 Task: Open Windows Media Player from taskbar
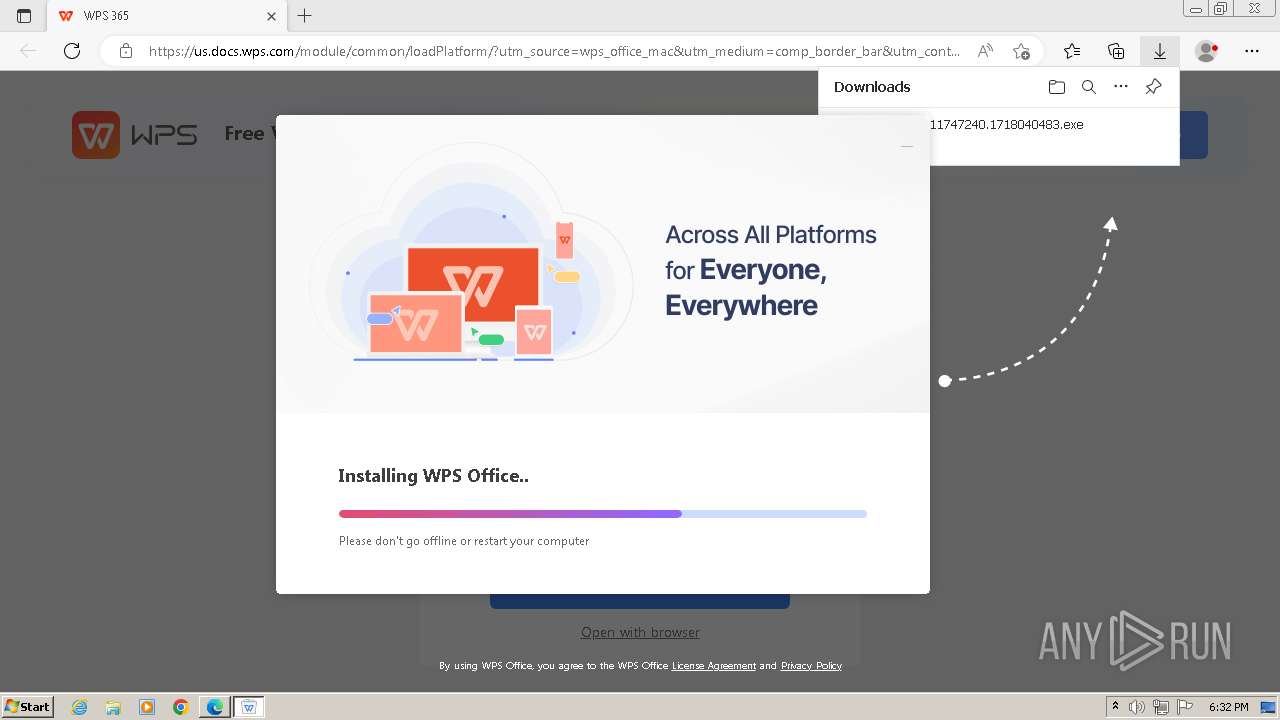tap(147, 707)
